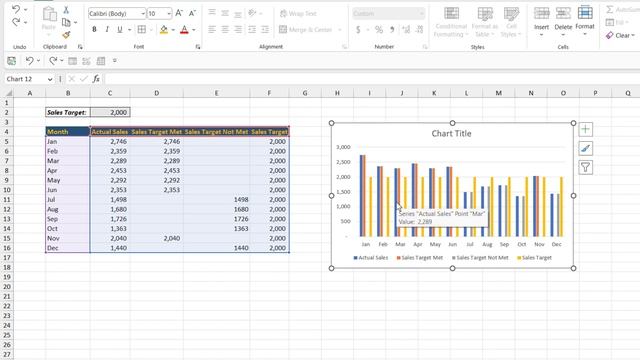Cut selection with the scissors icon
This screenshot has width=640, height=360.
pyautogui.click(x=66, y=10)
